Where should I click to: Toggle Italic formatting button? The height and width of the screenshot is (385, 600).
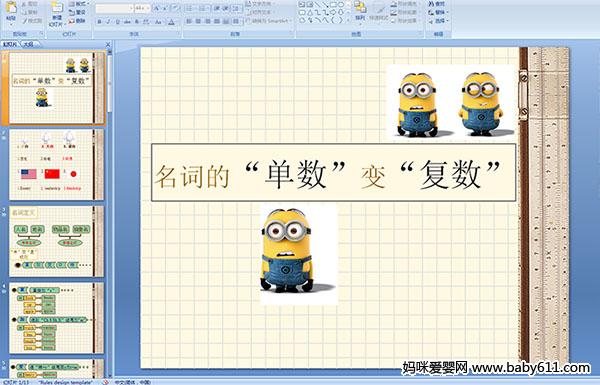pos(108,22)
